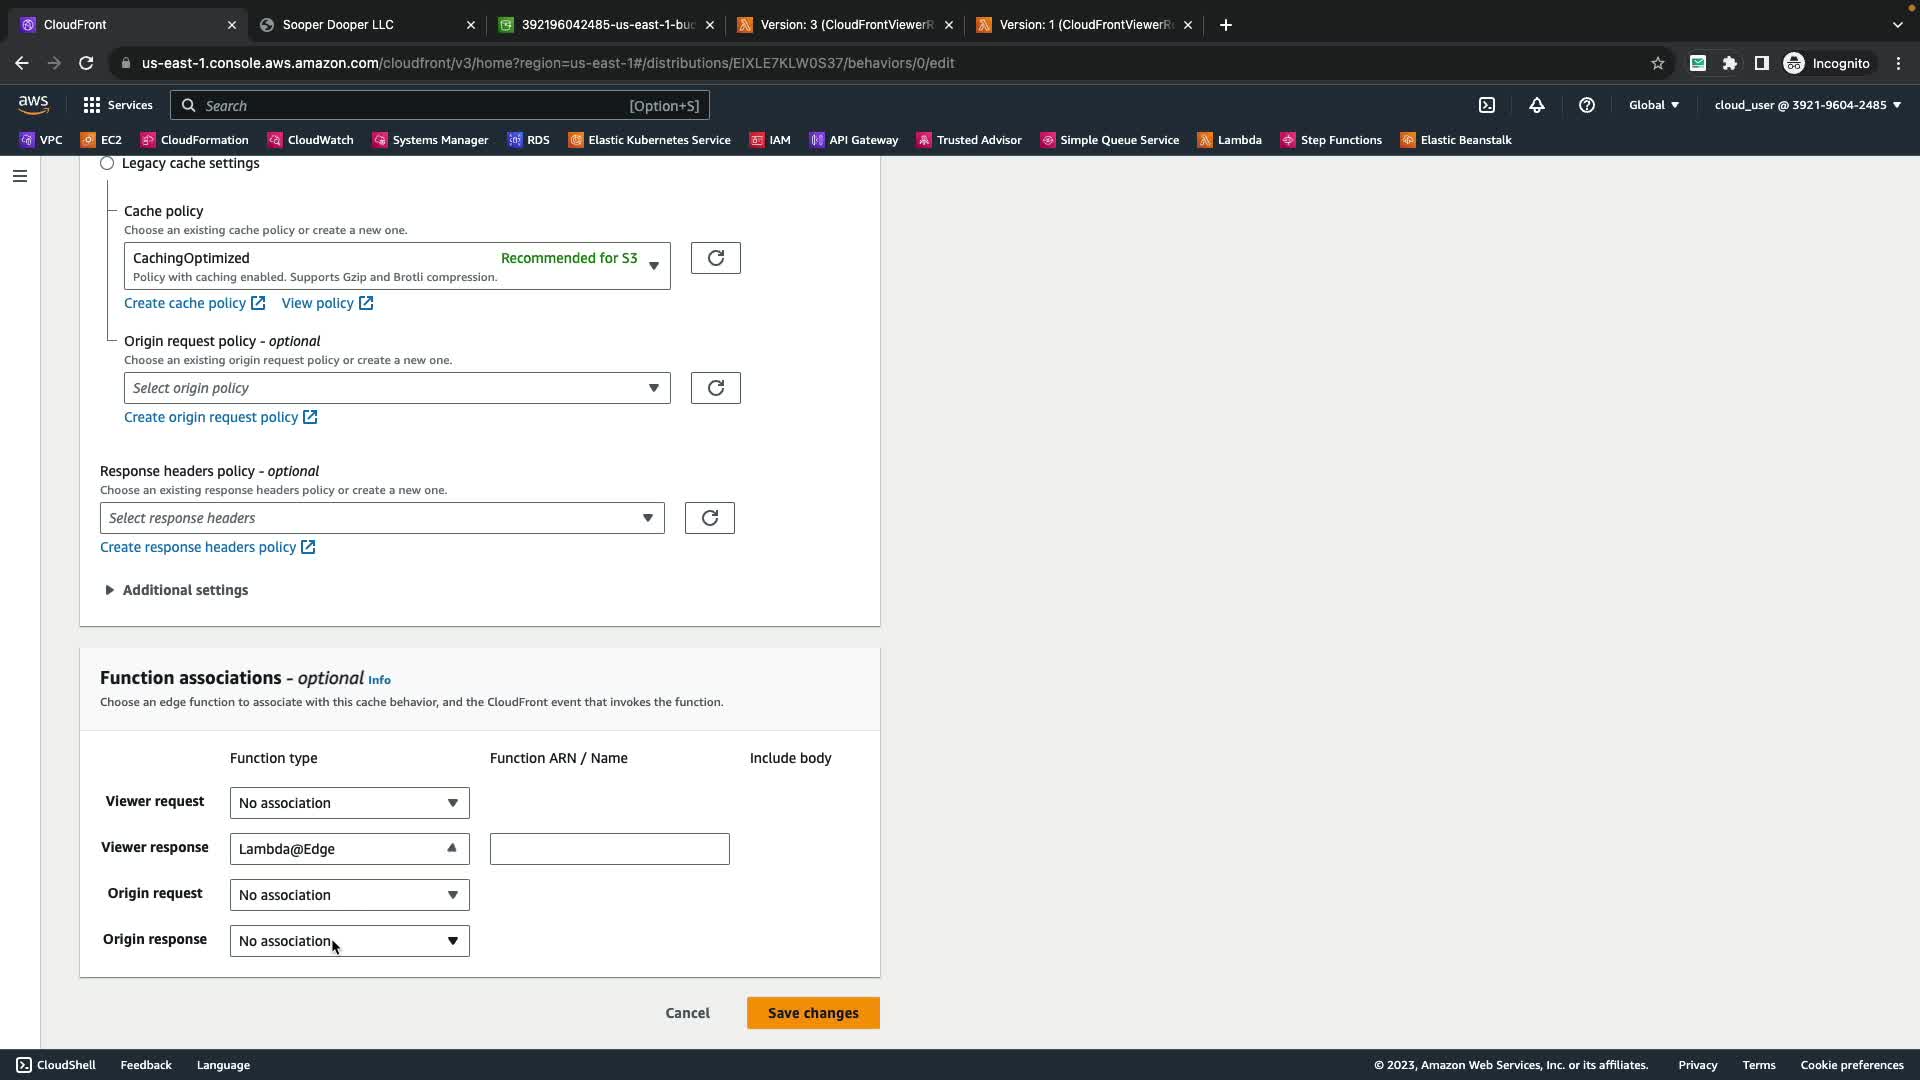The height and width of the screenshot is (1080, 1920).
Task: Refresh the response headers policy list
Action: pos(709,518)
